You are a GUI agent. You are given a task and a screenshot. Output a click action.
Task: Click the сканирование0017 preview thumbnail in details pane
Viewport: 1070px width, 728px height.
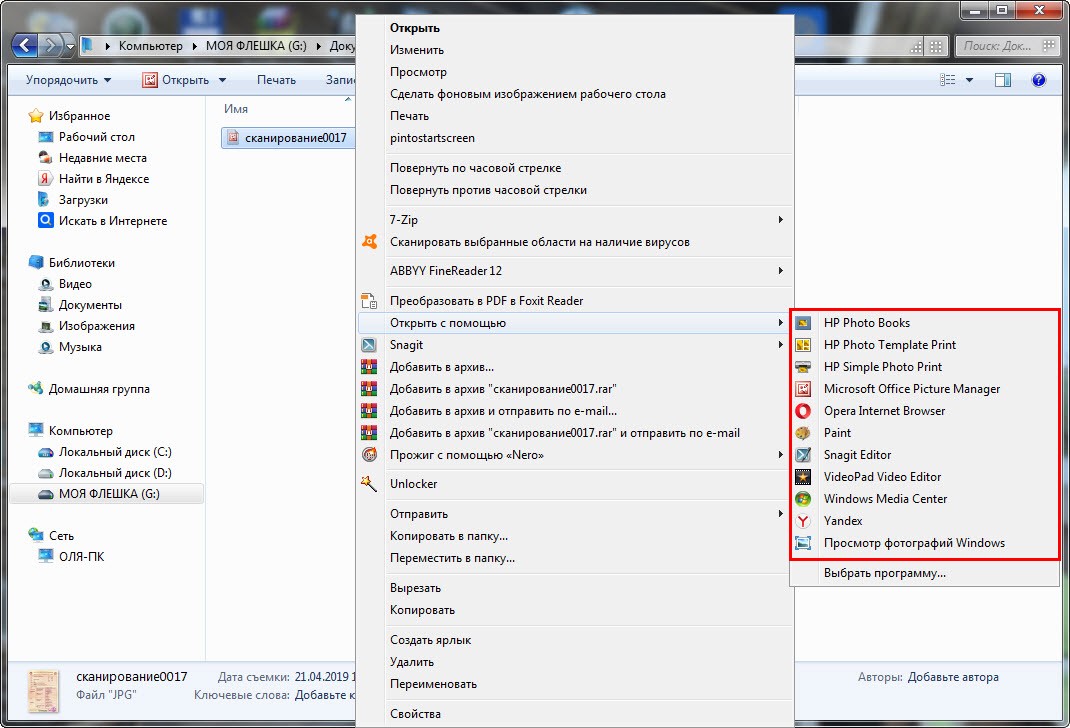pos(44,690)
